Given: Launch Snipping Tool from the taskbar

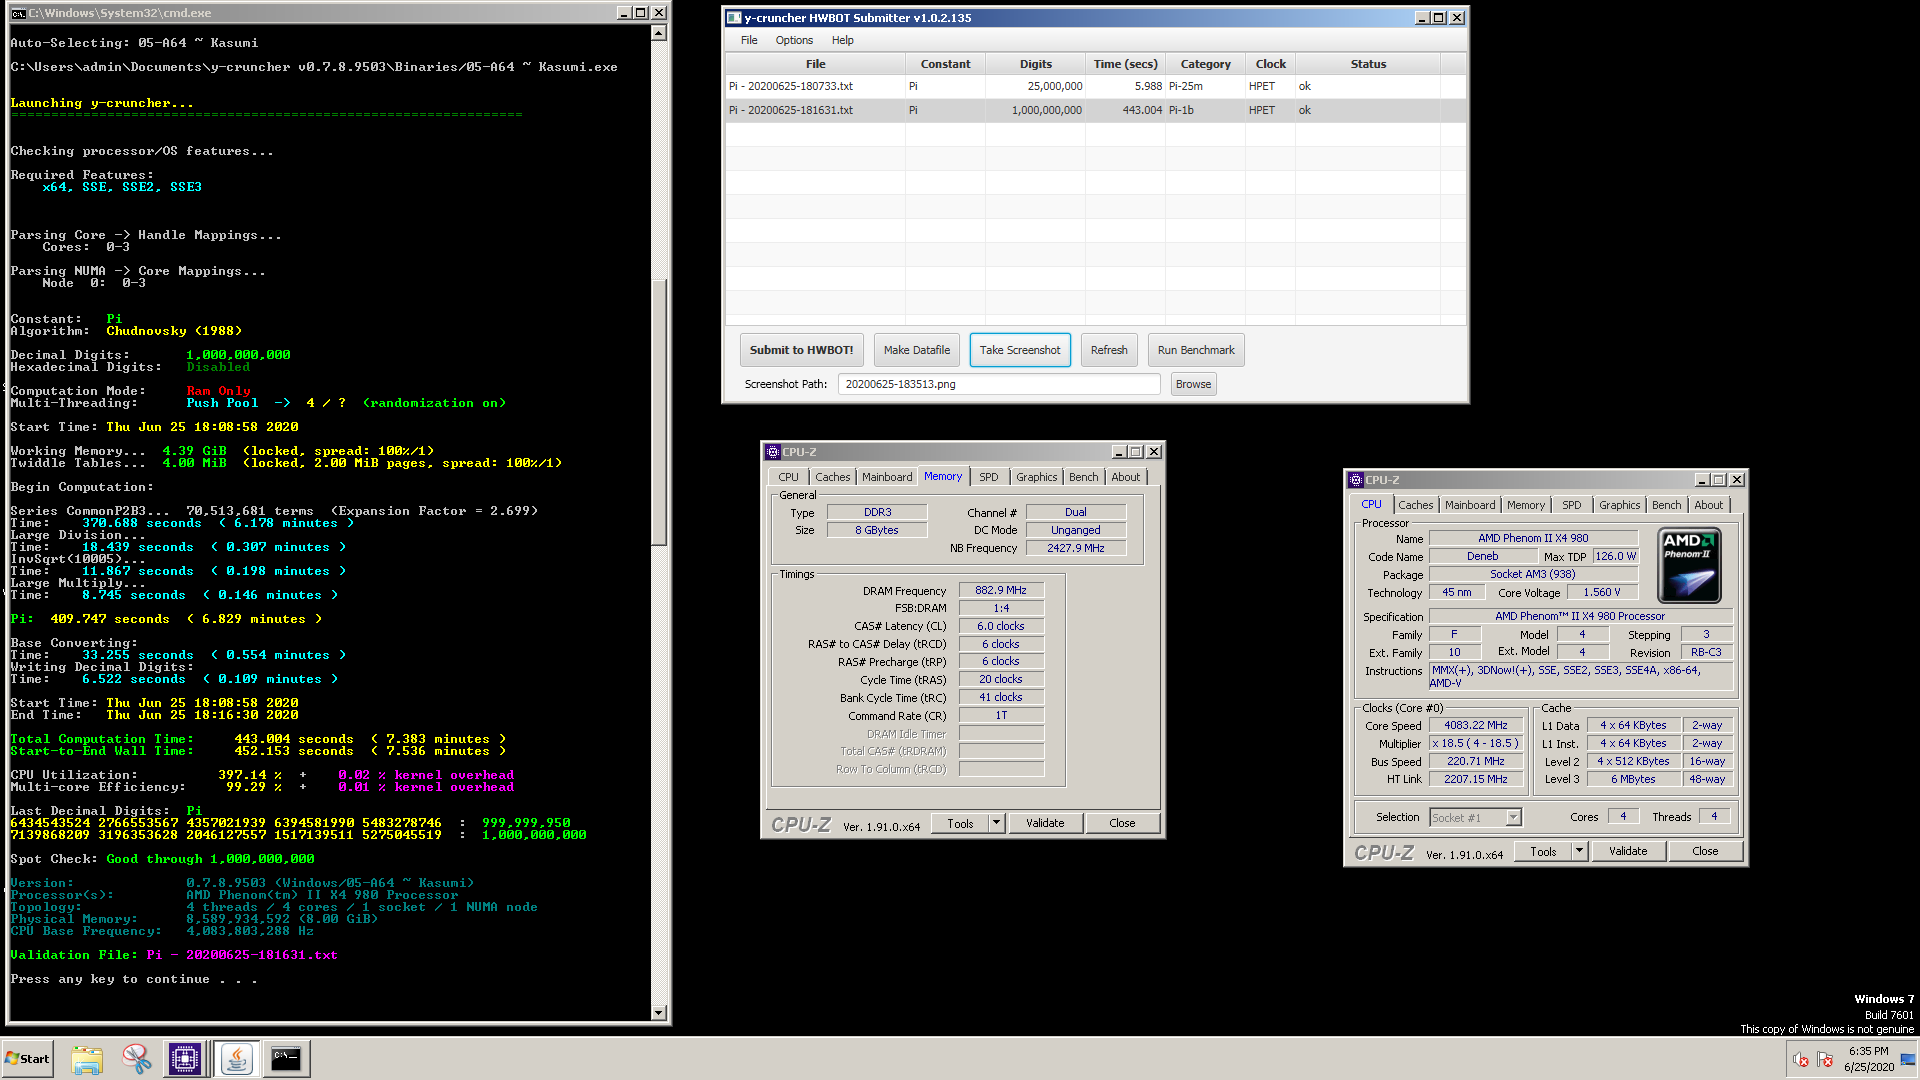Looking at the screenshot, I should (x=136, y=1059).
